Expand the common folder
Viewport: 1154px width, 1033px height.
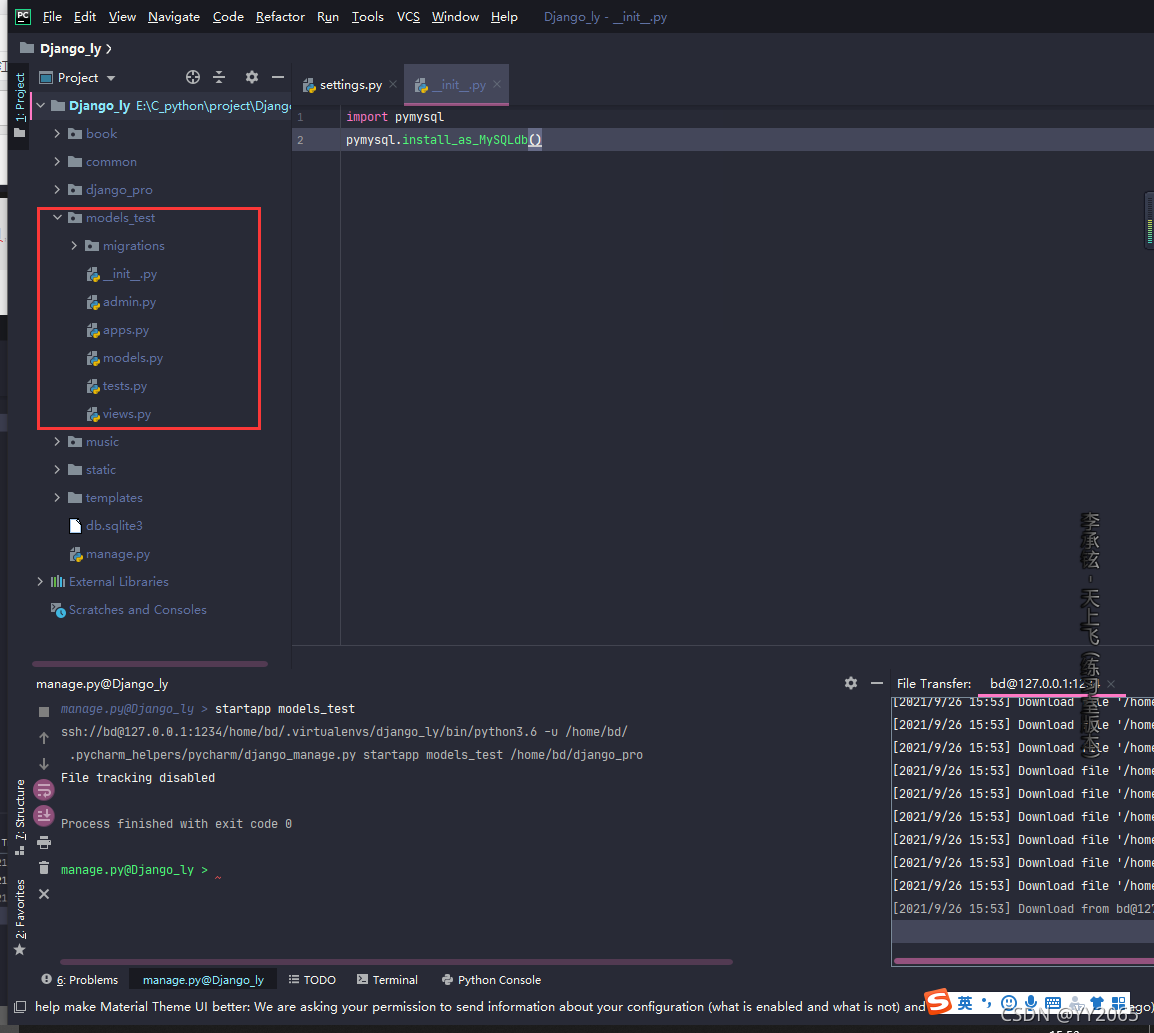pos(57,161)
